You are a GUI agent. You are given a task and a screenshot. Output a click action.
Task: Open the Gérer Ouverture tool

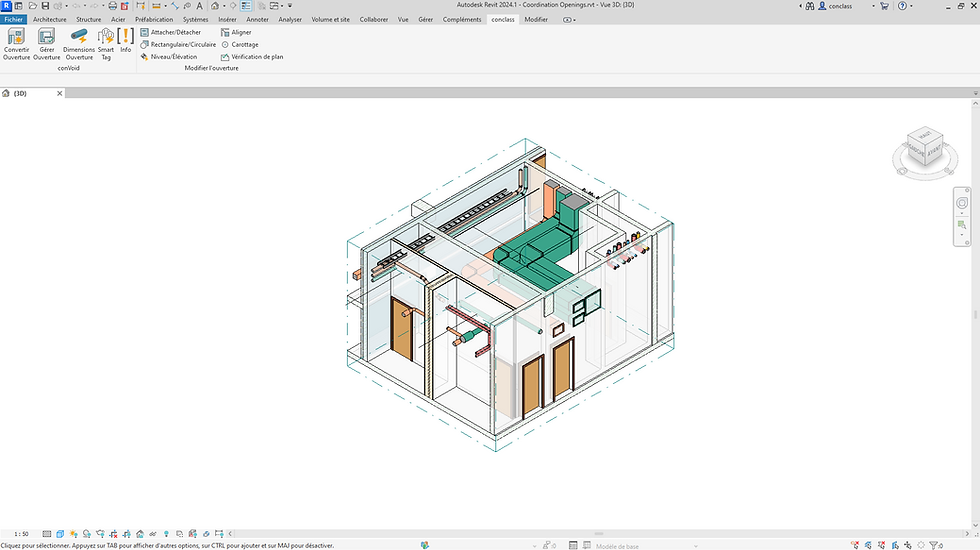[x=47, y=44]
